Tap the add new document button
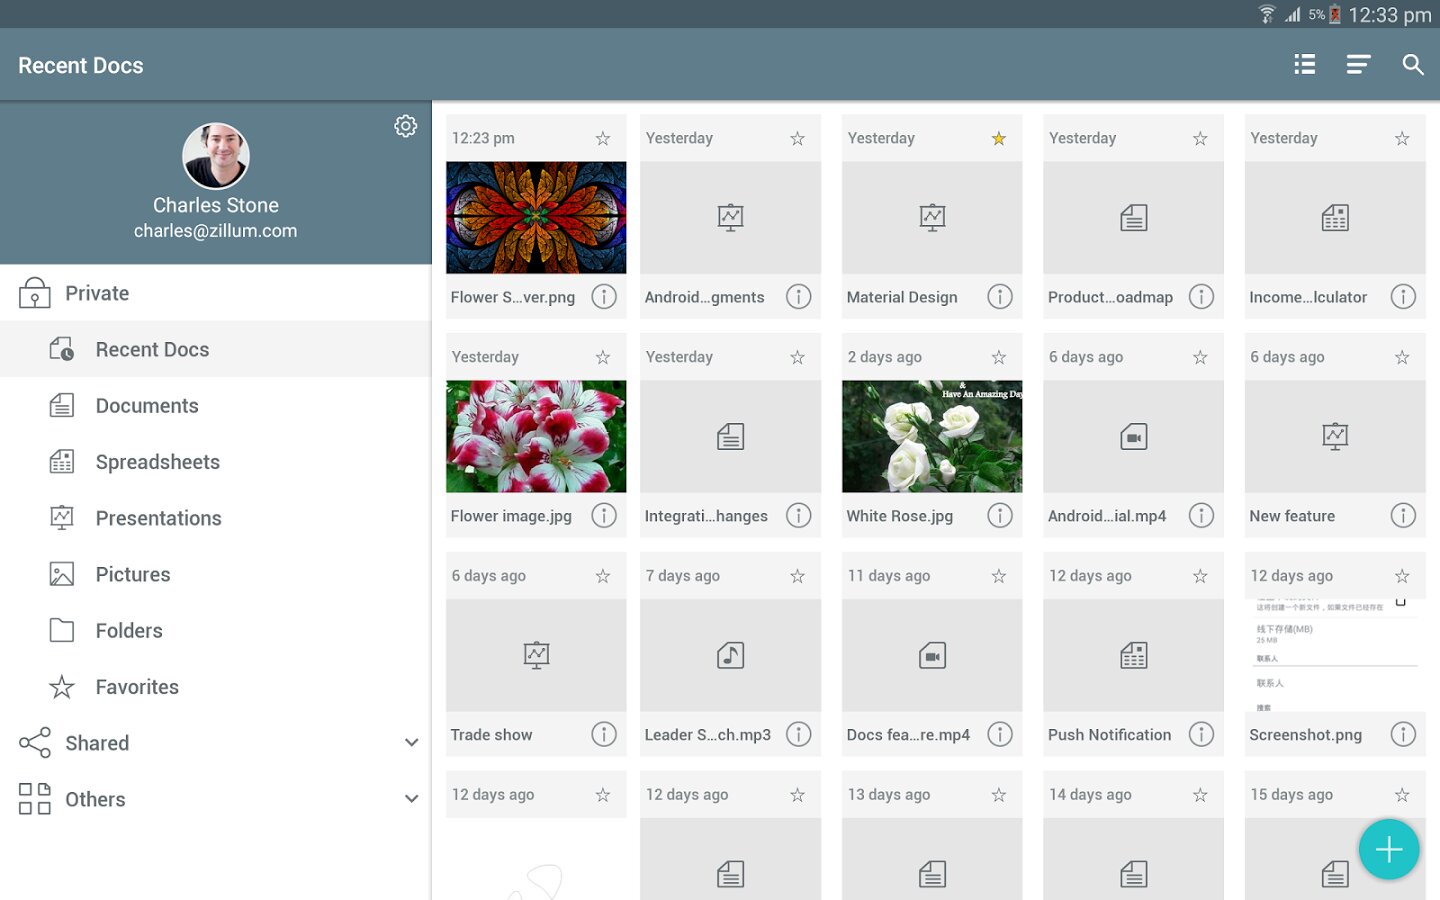Screen dimensions: 1440x900 1388,849
